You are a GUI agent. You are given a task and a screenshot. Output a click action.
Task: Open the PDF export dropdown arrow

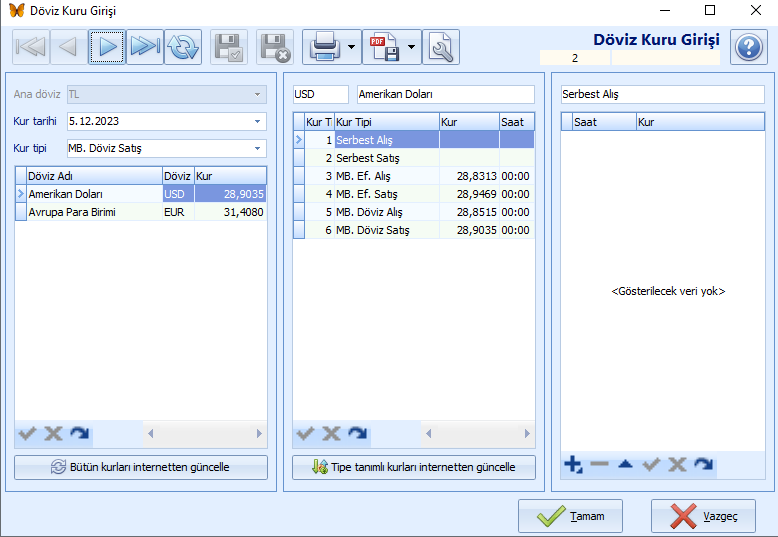pyautogui.click(x=412, y=47)
